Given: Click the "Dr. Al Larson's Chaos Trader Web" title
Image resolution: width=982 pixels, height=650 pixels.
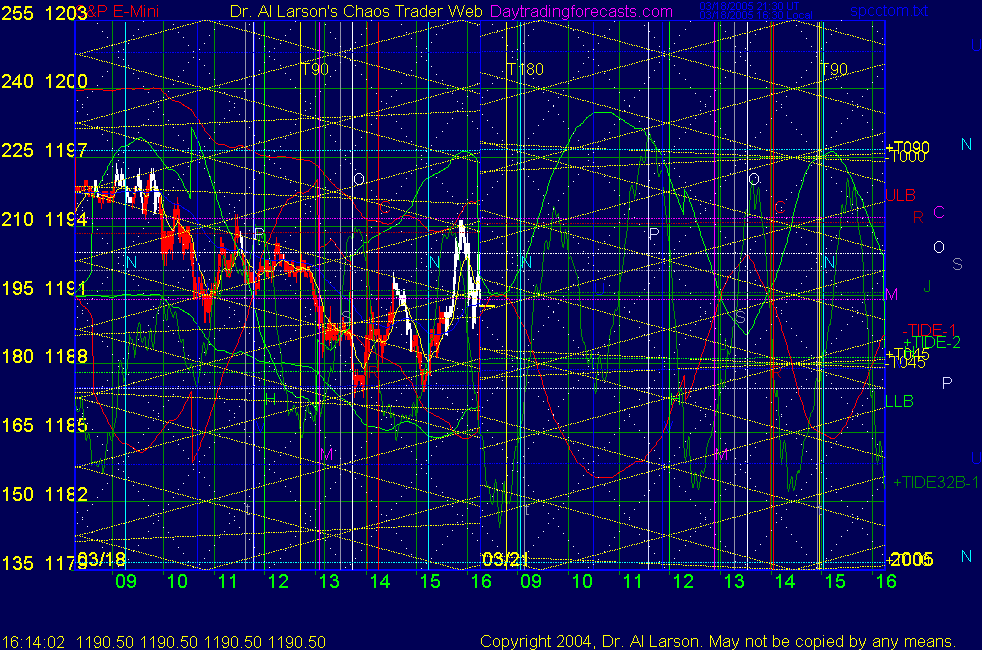Looking at the screenshot, I should tap(356, 11).
